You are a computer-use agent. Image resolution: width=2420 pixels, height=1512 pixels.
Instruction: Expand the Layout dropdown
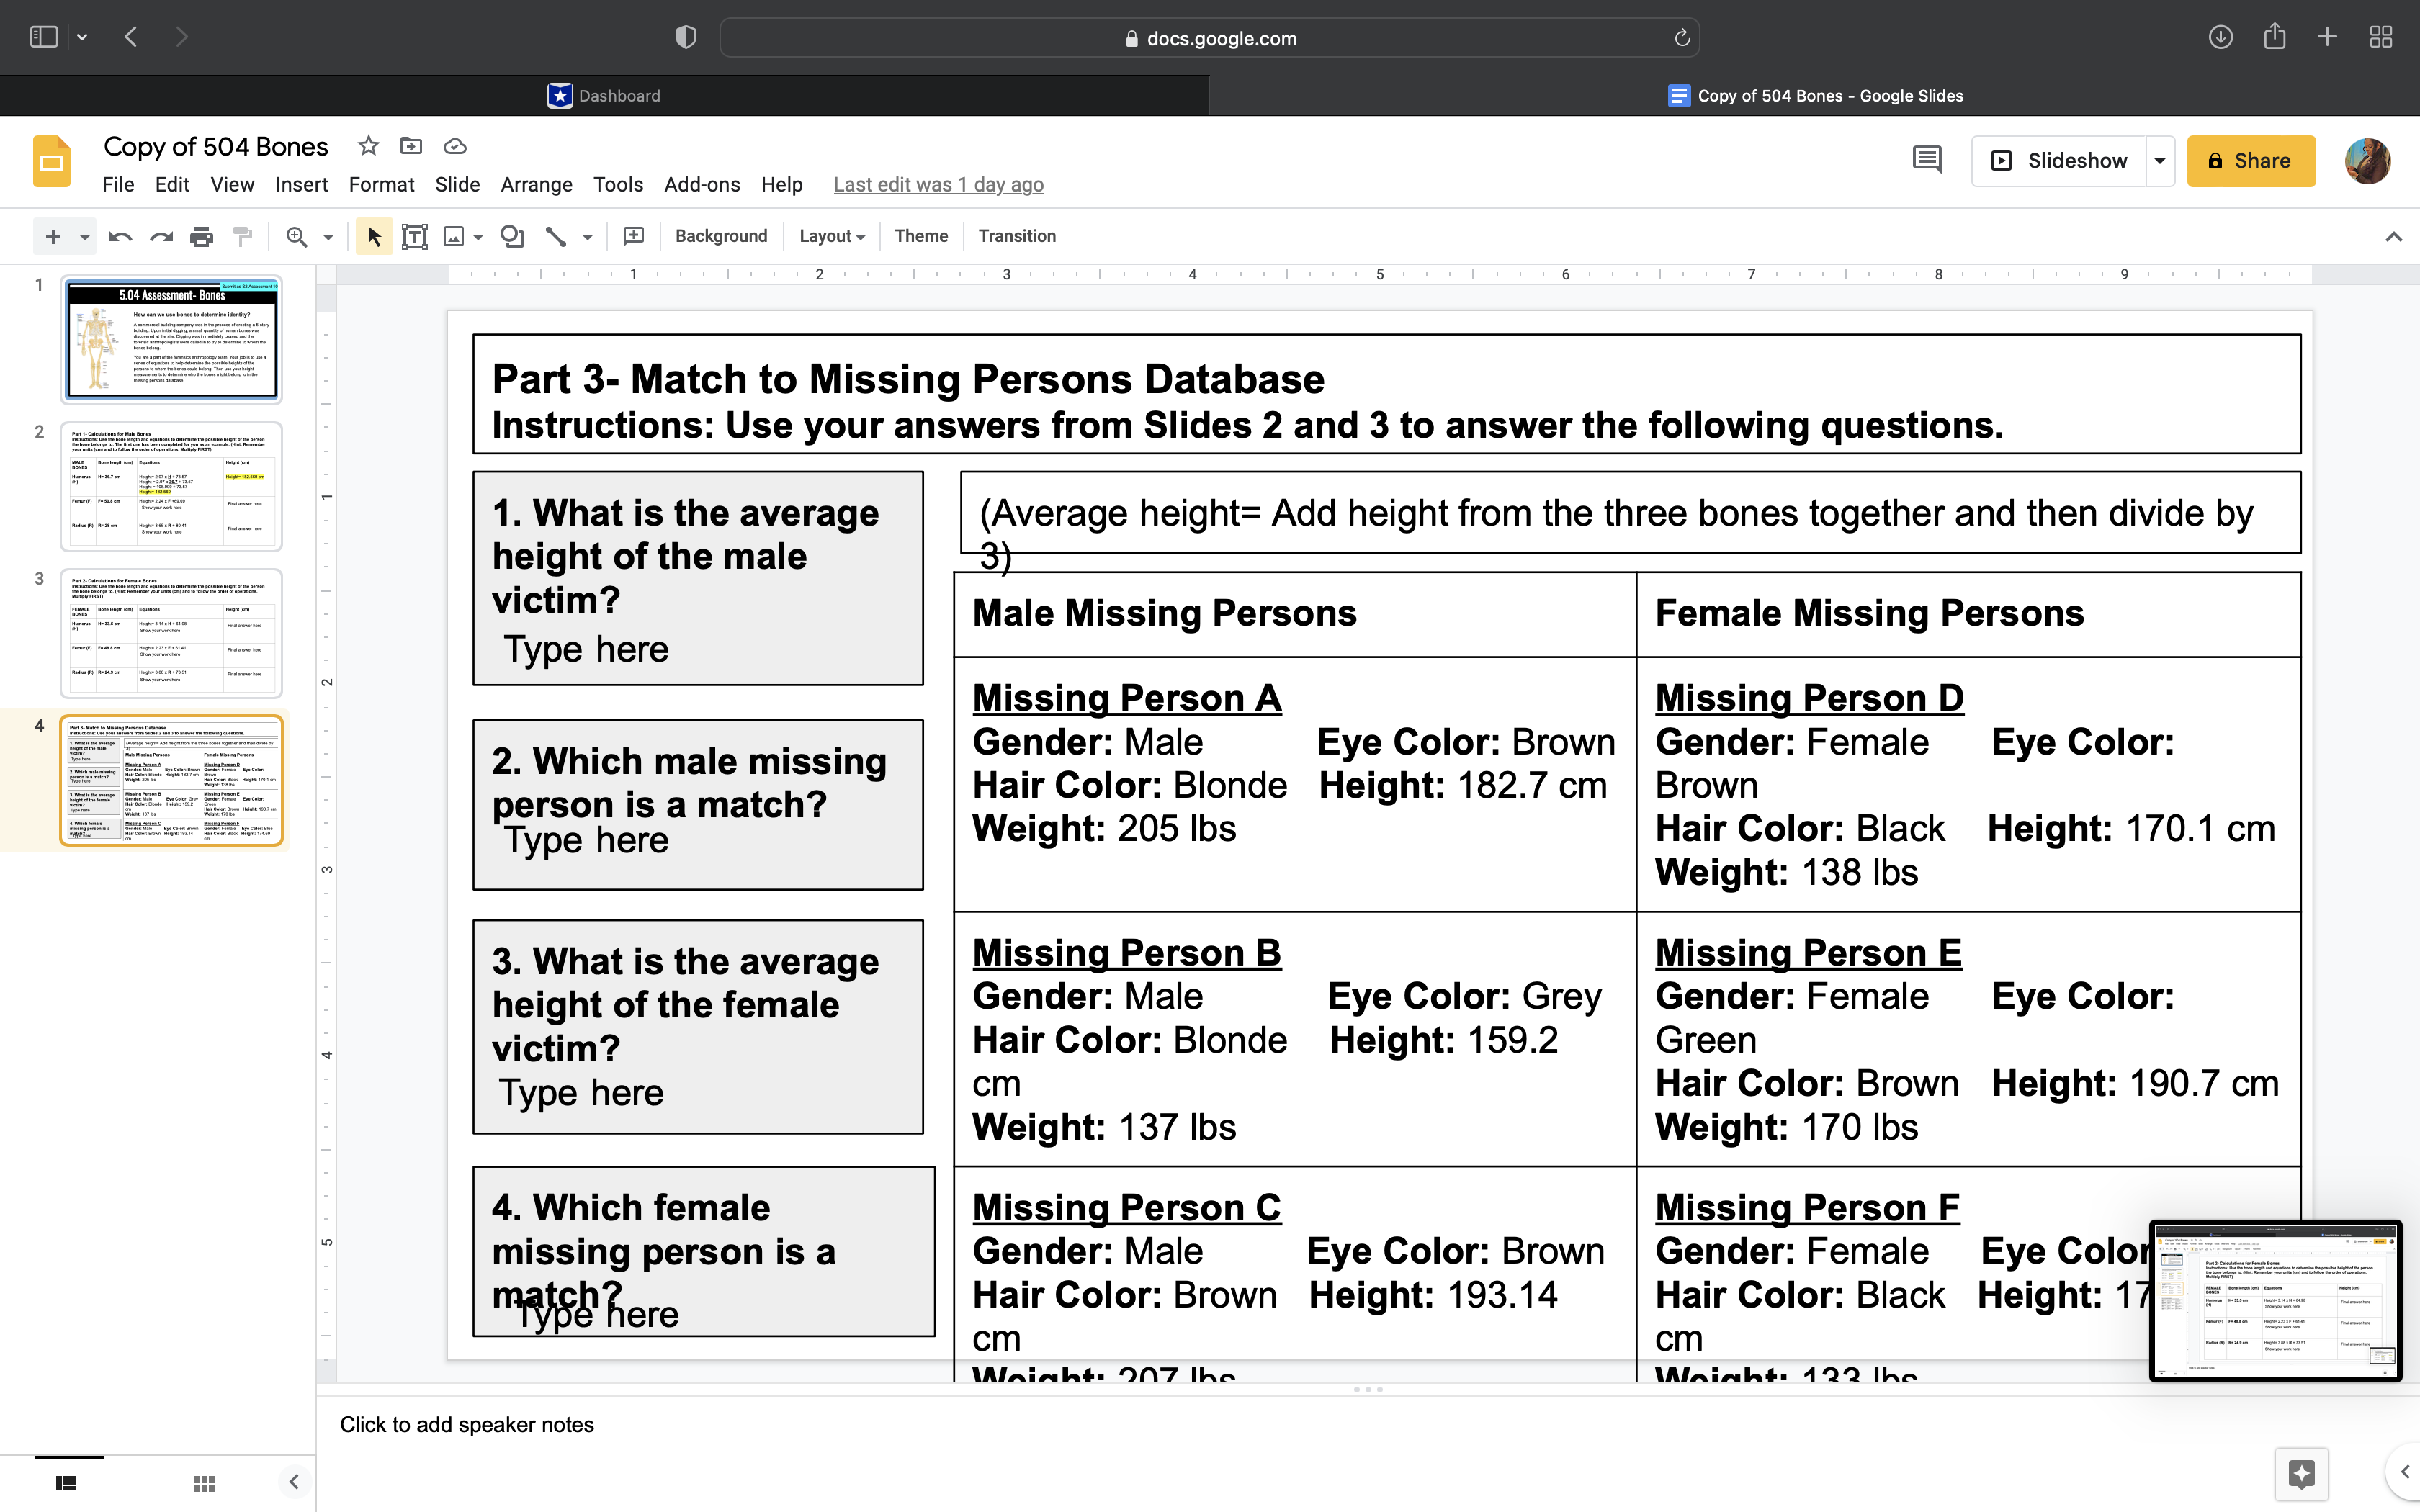(x=831, y=235)
